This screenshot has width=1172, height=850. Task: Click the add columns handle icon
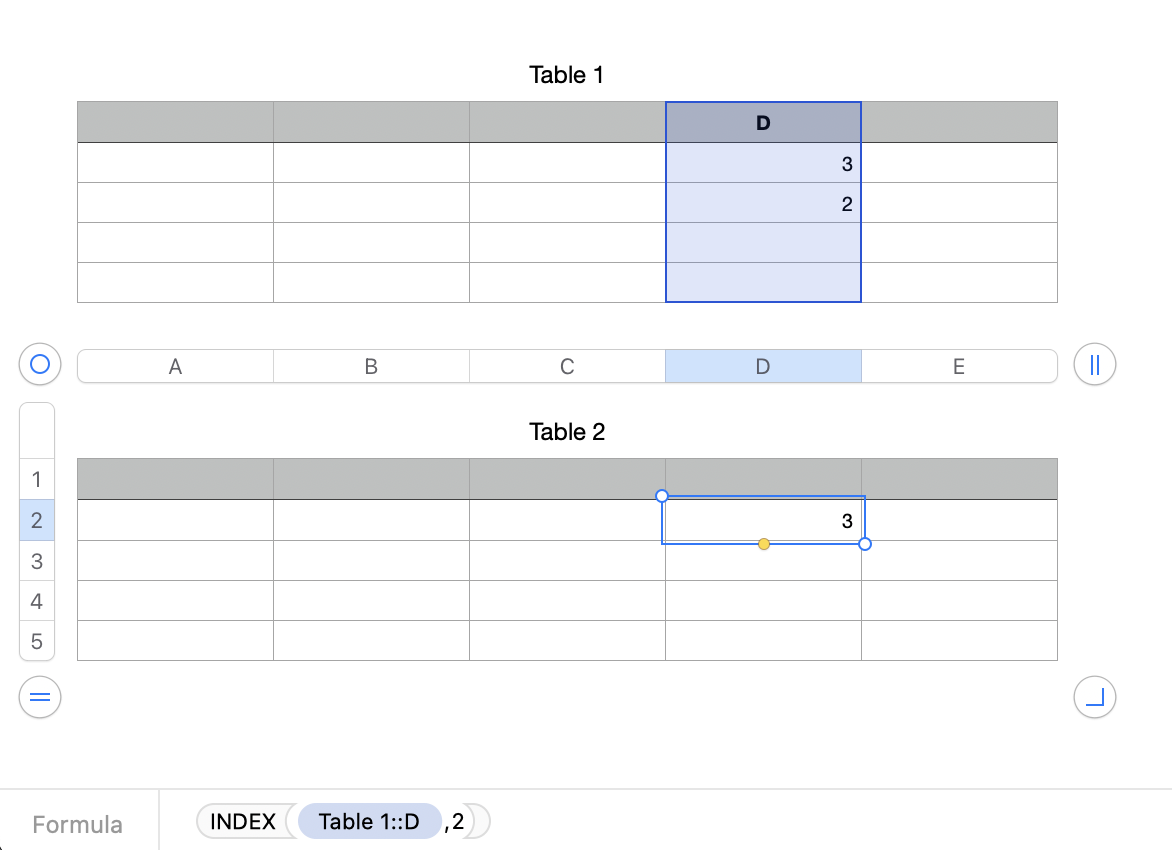[x=1094, y=364]
